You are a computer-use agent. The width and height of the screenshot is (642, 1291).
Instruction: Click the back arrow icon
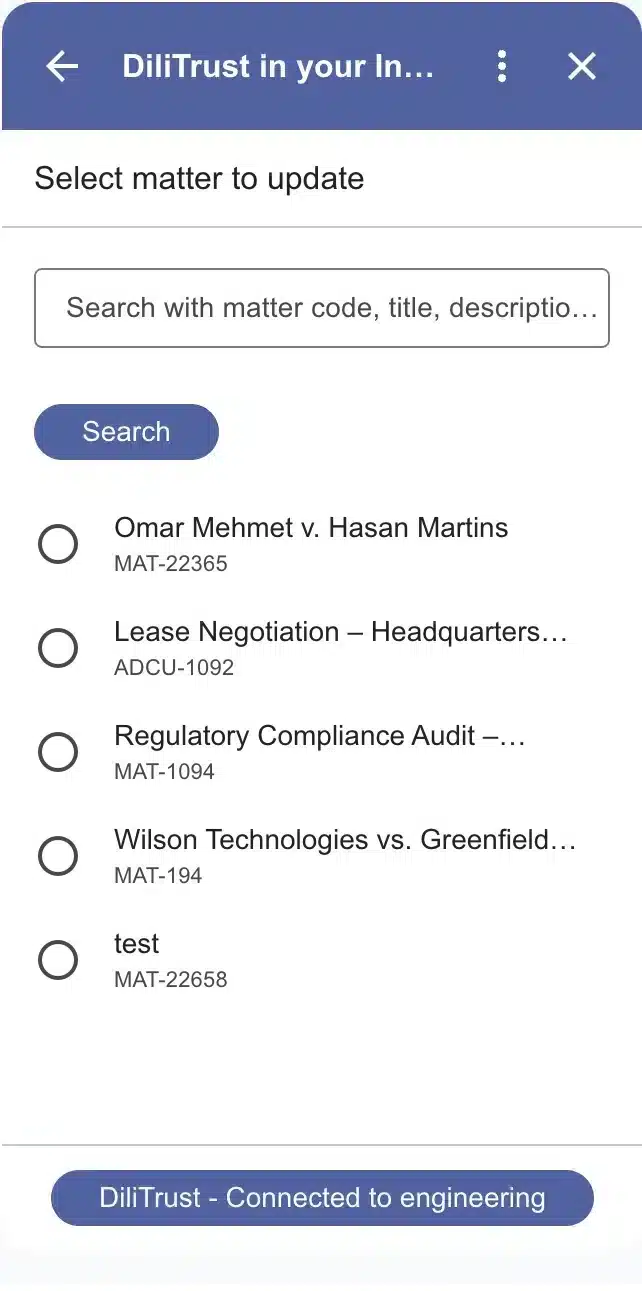(x=62, y=66)
